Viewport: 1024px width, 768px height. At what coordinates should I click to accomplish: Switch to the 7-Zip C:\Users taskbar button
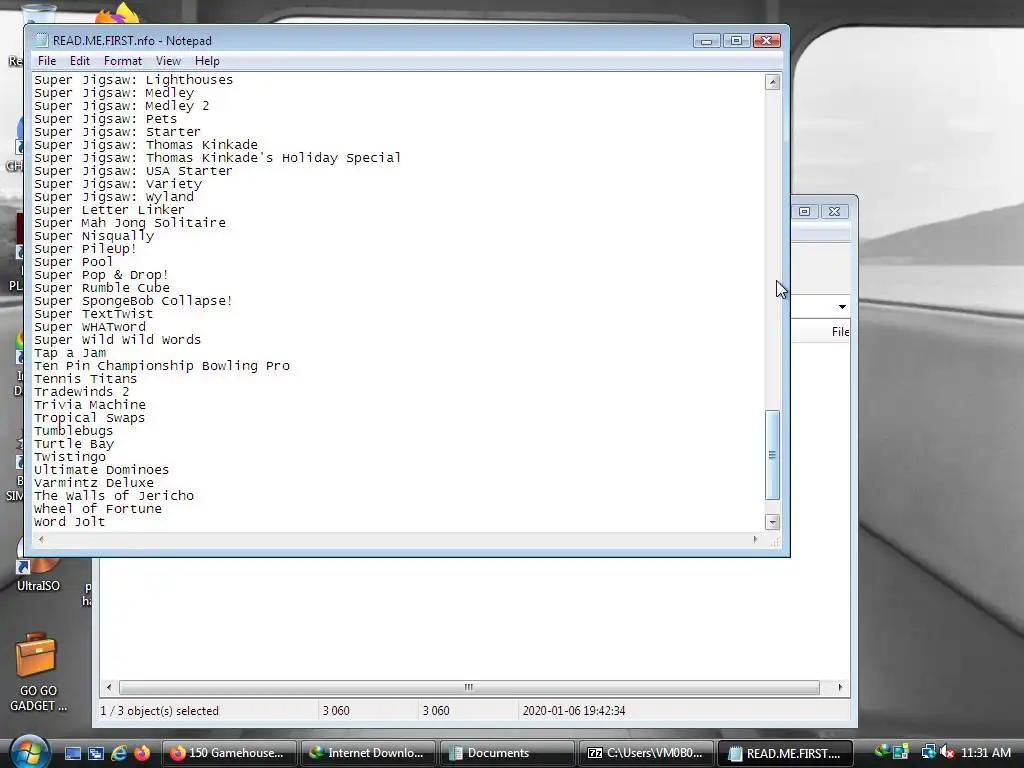point(646,753)
